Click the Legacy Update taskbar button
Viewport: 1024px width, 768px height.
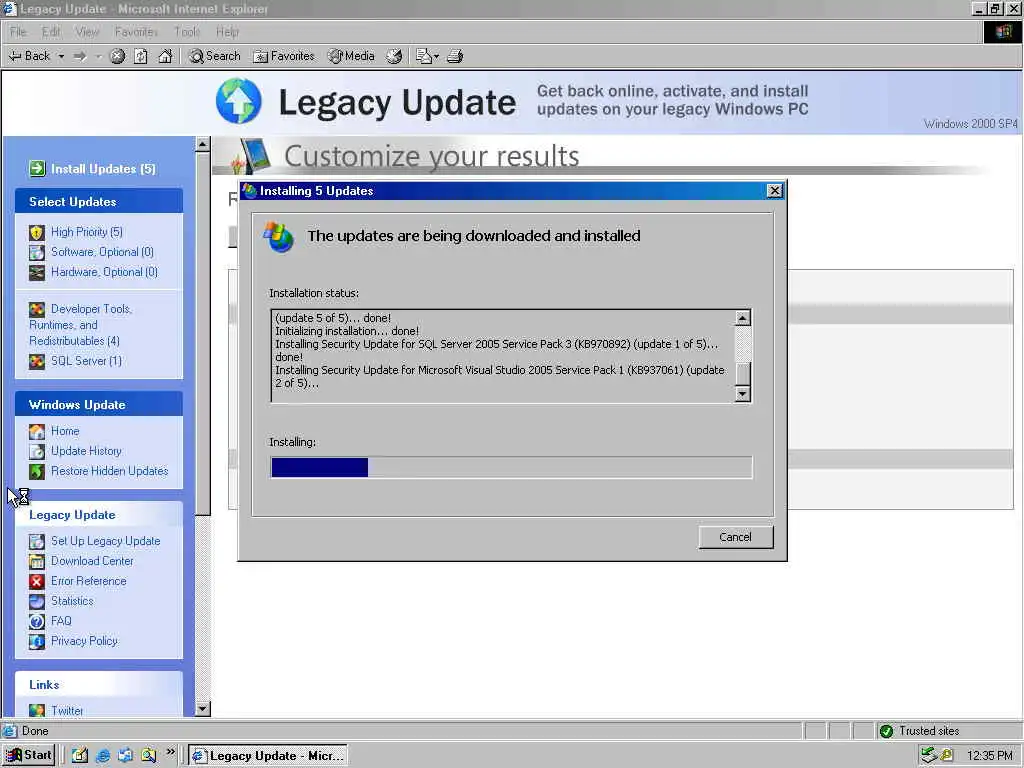(268, 756)
